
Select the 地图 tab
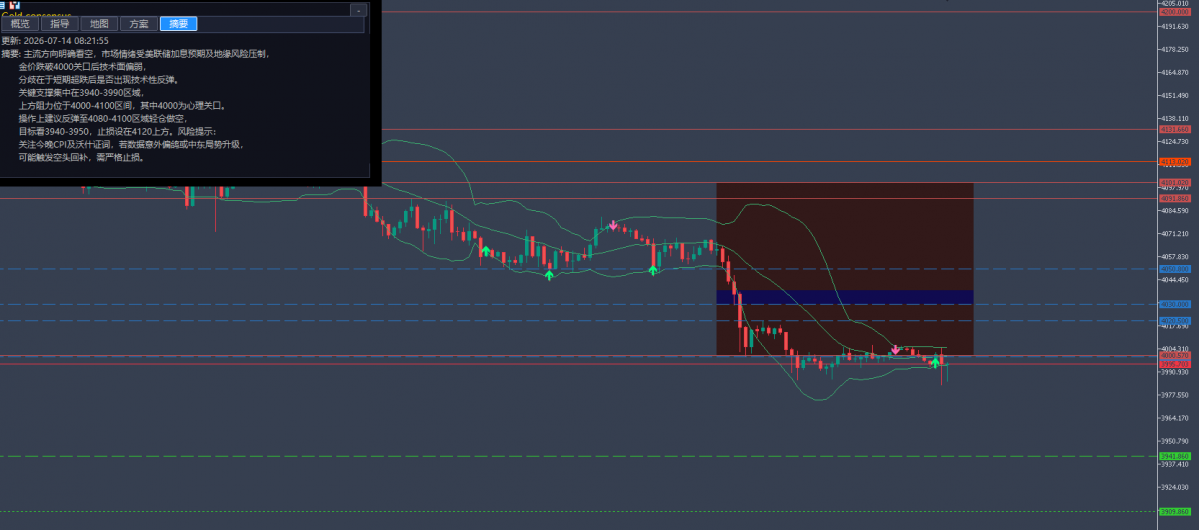(x=99, y=24)
